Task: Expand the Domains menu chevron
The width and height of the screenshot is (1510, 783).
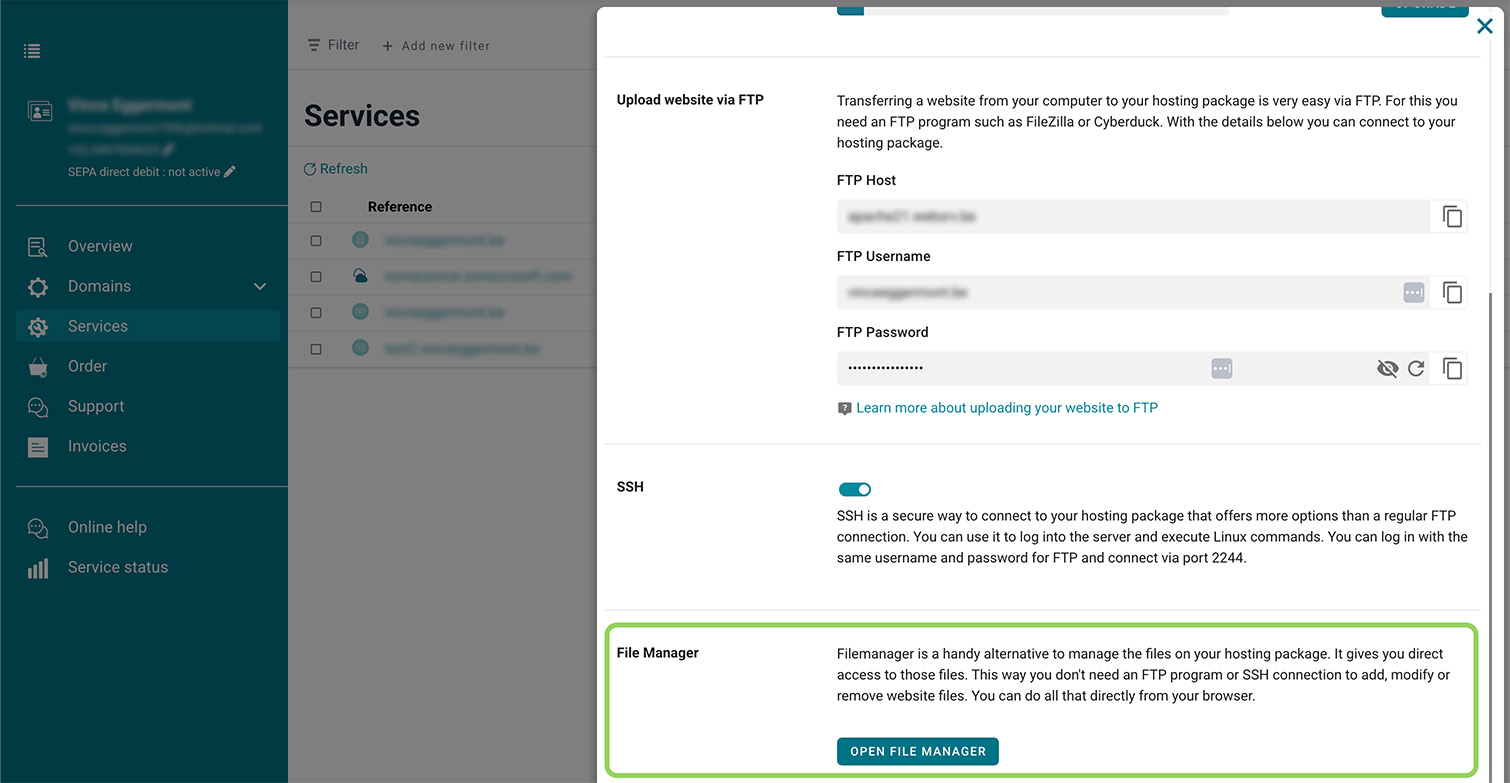Action: tap(260, 287)
